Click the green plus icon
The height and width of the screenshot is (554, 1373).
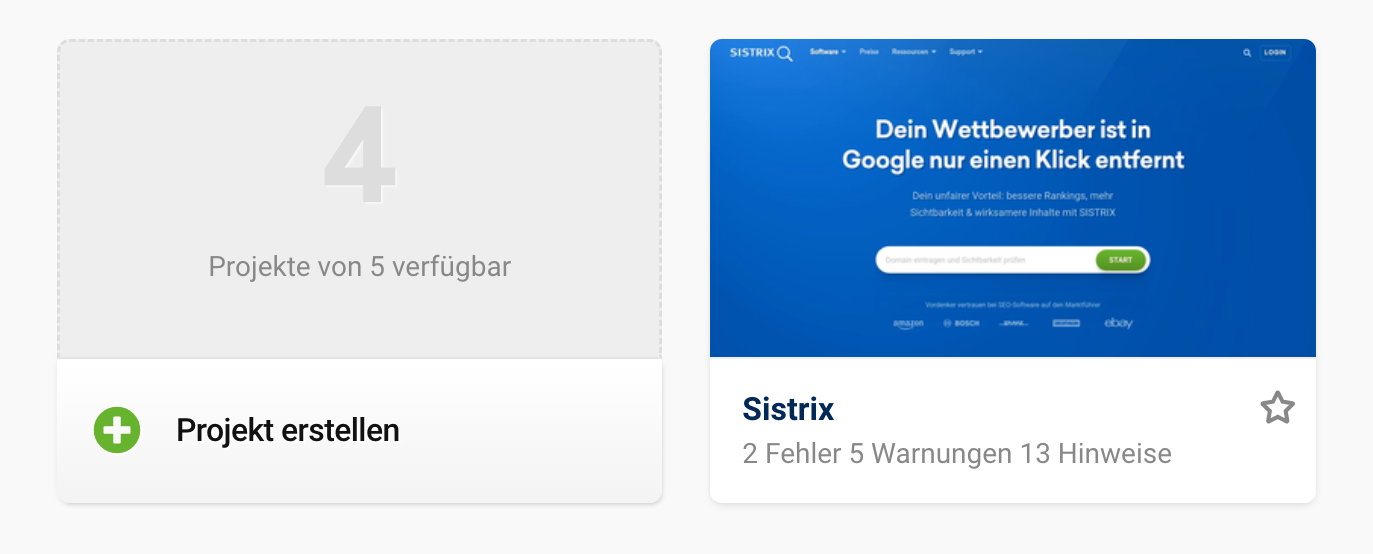[117, 431]
